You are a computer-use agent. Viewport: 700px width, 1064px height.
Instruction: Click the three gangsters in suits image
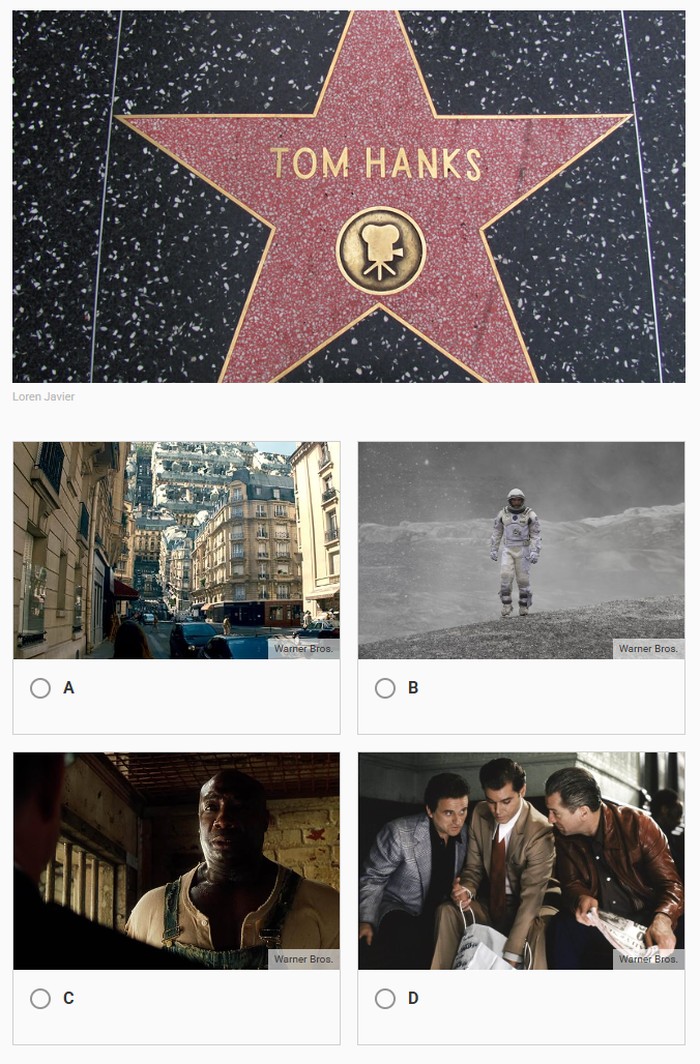click(522, 861)
